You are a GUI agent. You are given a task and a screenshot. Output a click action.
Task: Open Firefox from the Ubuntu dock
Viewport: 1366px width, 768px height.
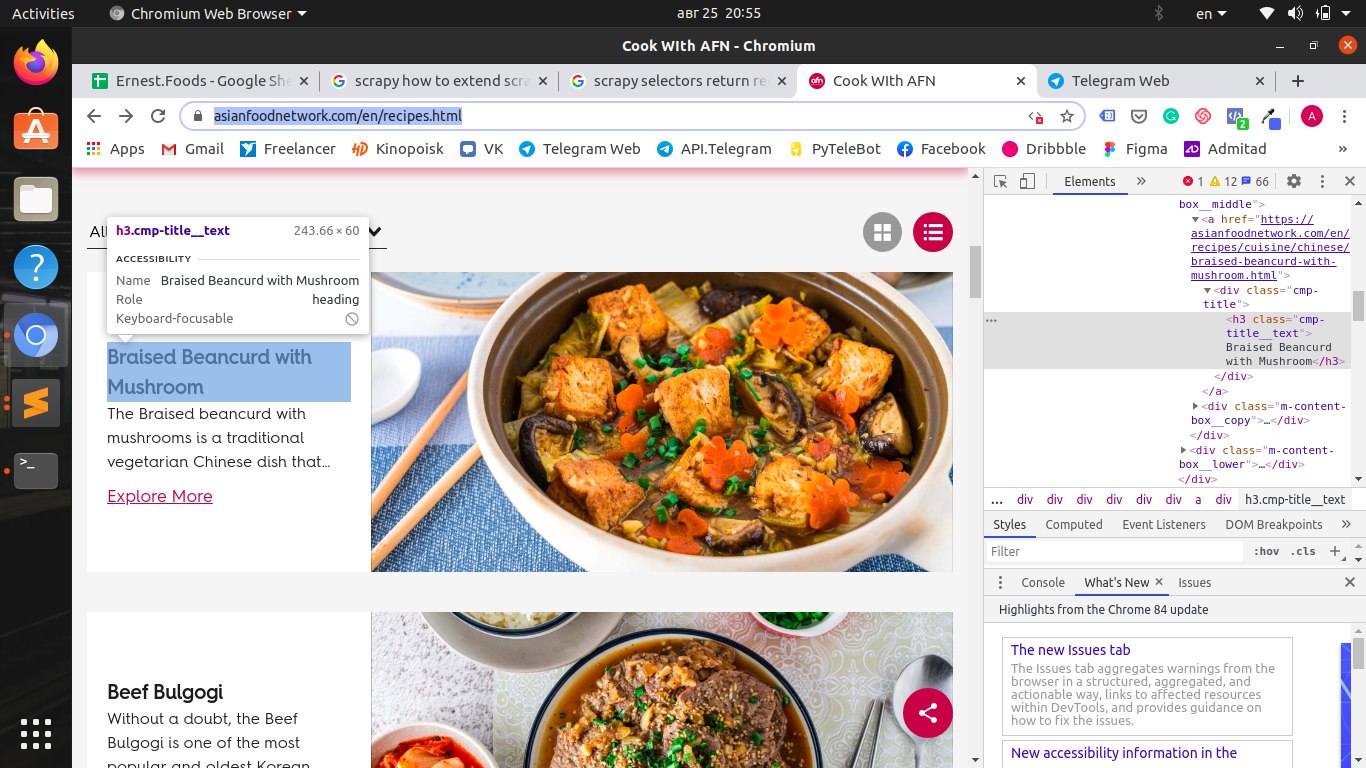(x=36, y=63)
